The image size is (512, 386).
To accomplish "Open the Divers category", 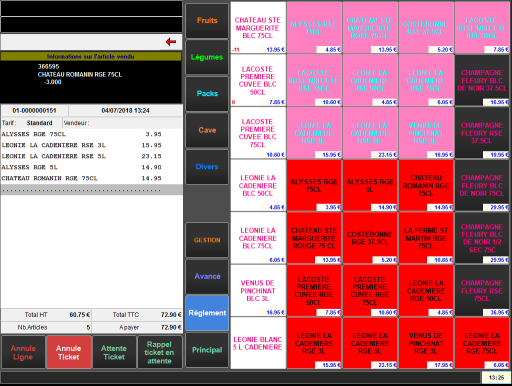I will 207,167.
